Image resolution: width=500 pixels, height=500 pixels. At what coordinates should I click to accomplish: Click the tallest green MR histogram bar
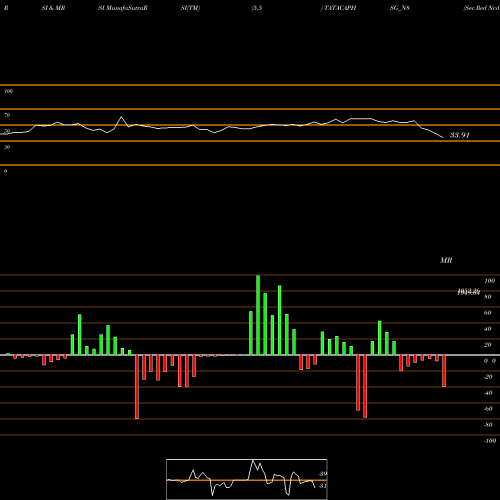(258, 315)
